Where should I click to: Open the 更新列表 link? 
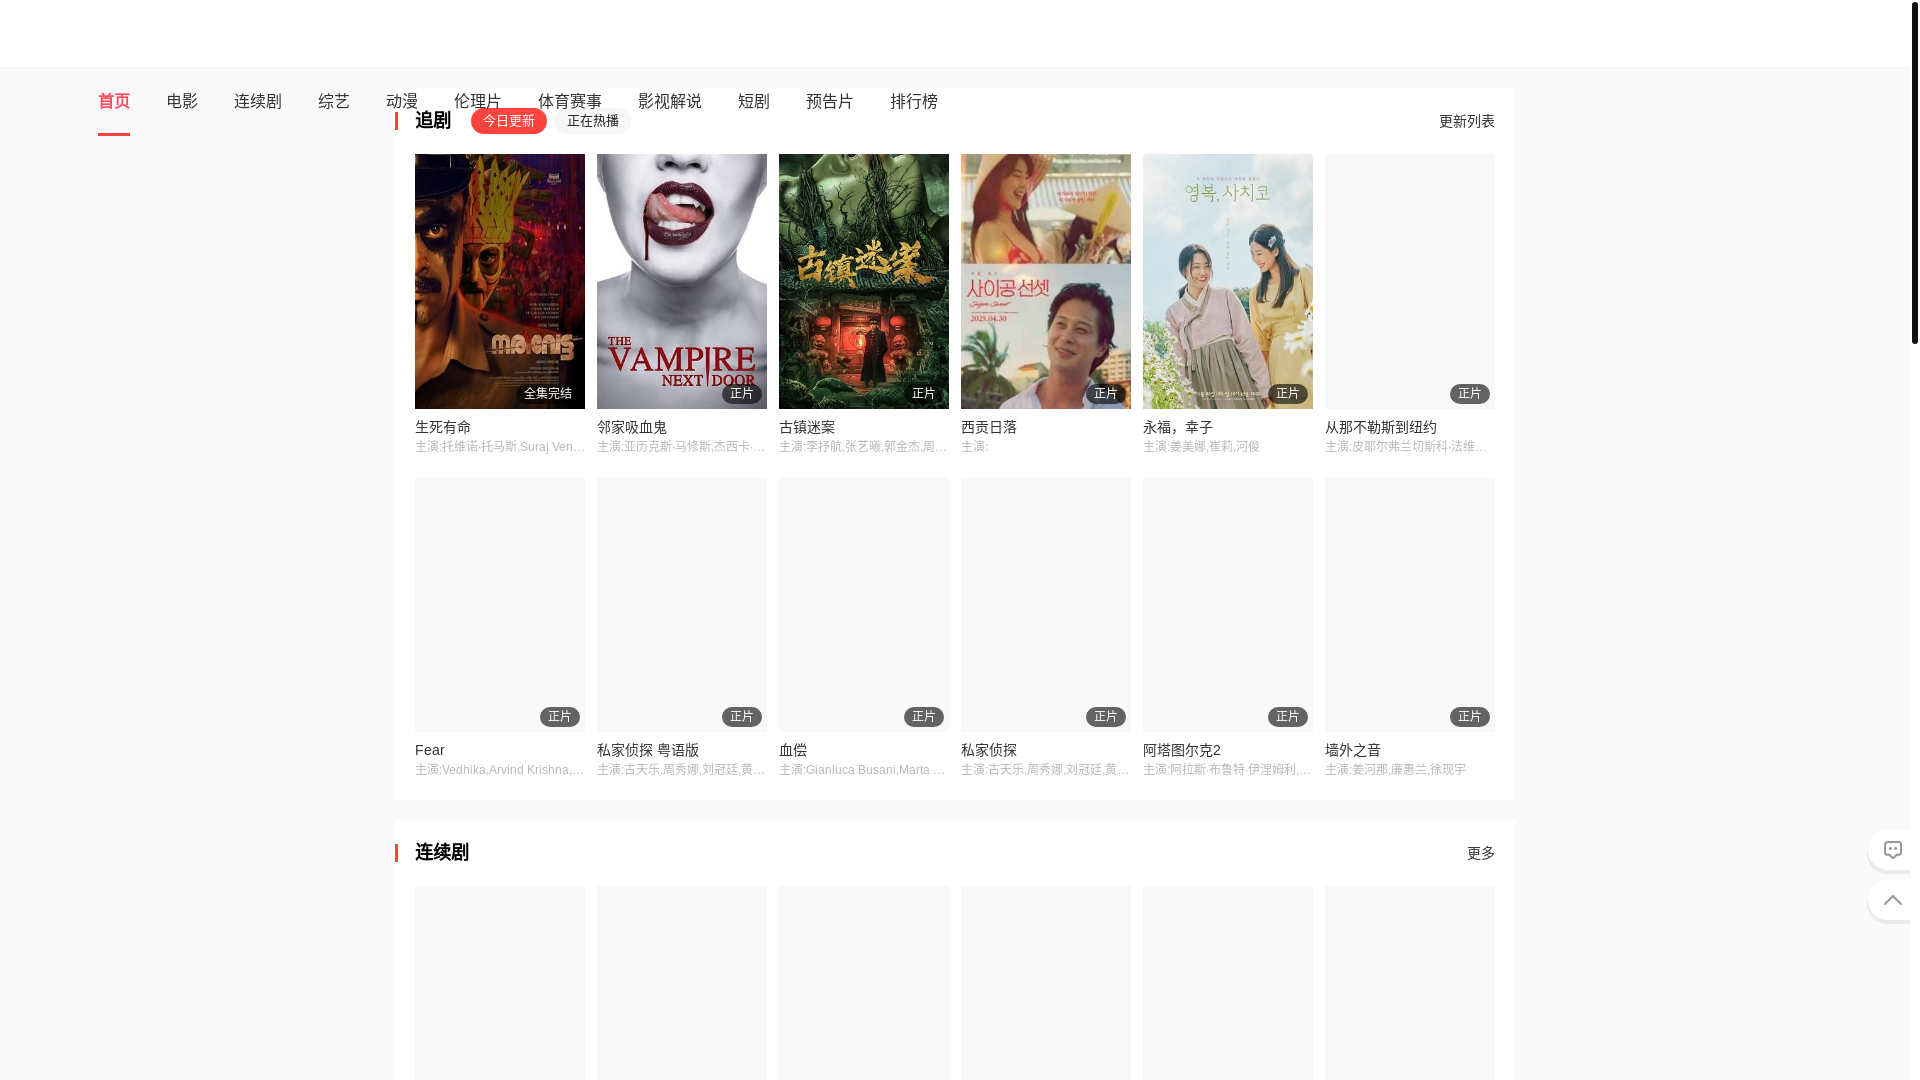coord(1467,121)
